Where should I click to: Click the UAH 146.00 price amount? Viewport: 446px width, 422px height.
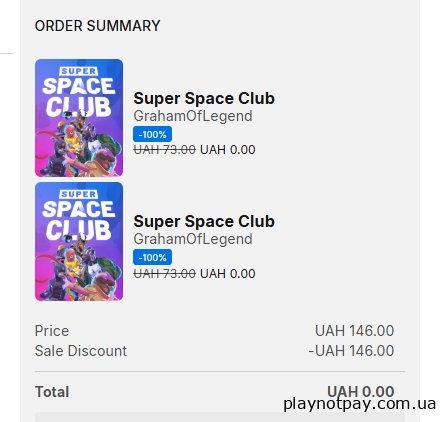tap(355, 331)
